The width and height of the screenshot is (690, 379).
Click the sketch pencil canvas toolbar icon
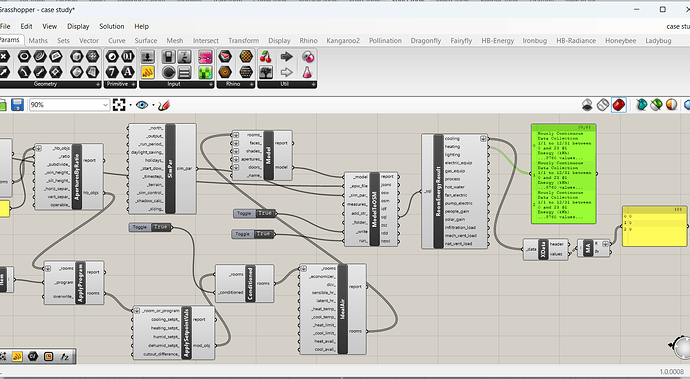pyautogui.click(x=164, y=105)
